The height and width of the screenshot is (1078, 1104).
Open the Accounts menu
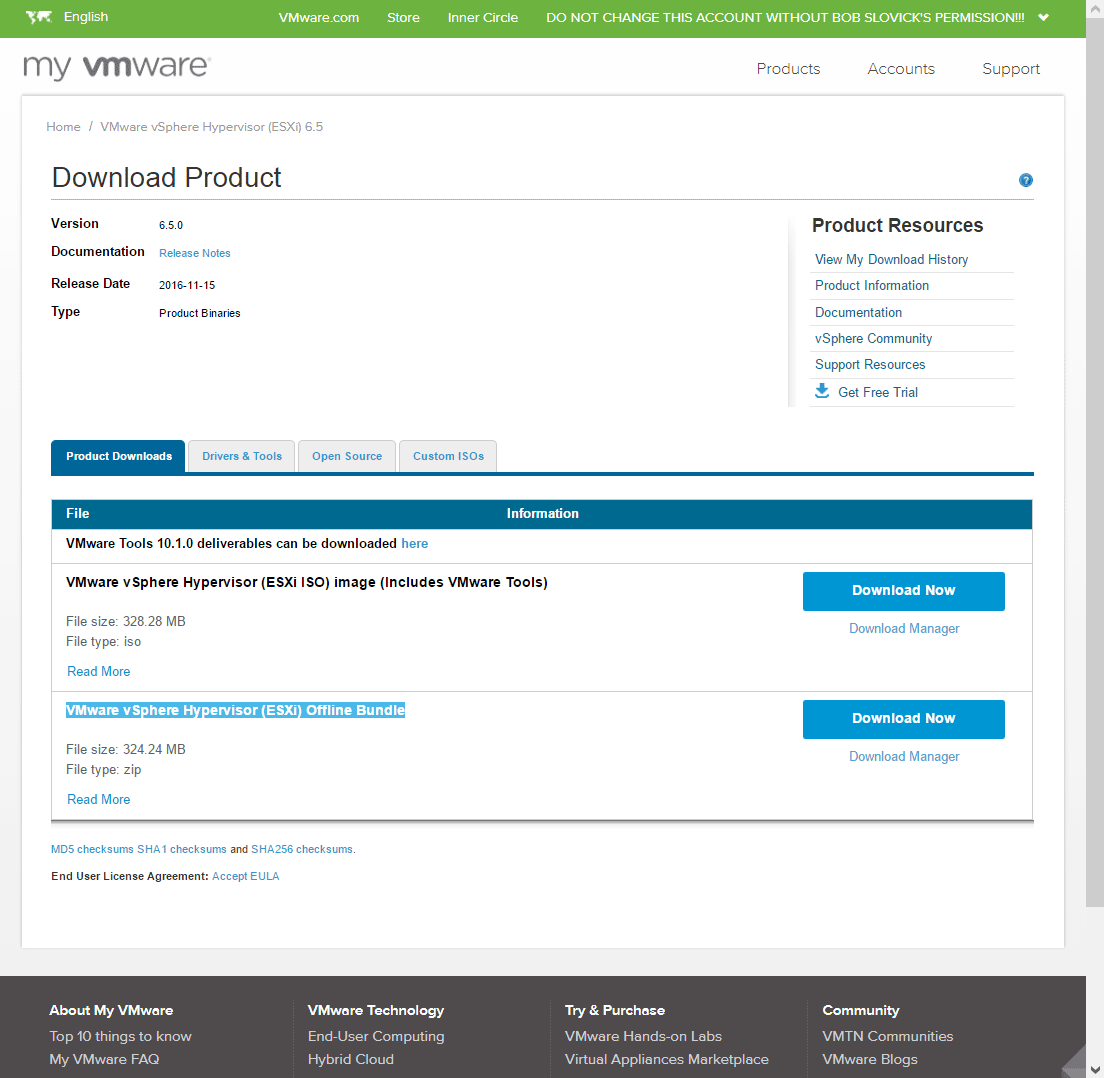click(x=901, y=69)
